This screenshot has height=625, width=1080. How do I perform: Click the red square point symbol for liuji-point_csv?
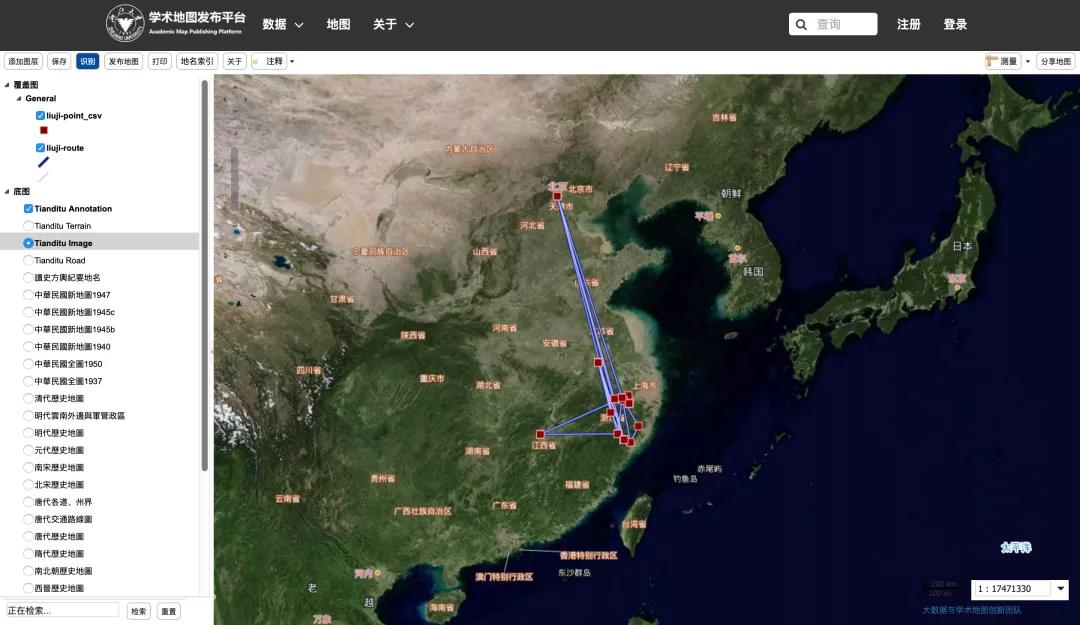tap(43, 130)
